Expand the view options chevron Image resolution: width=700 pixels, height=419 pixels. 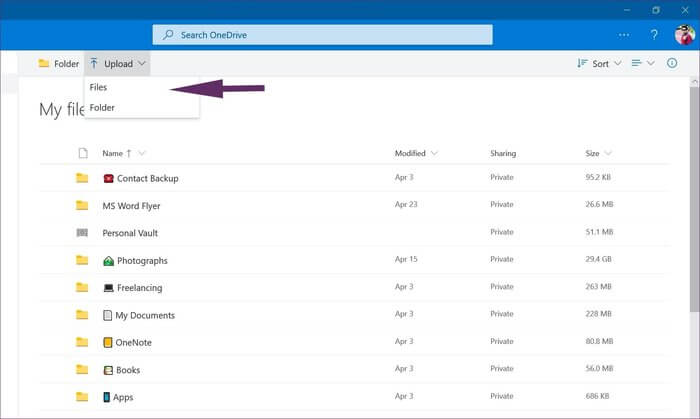651,63
